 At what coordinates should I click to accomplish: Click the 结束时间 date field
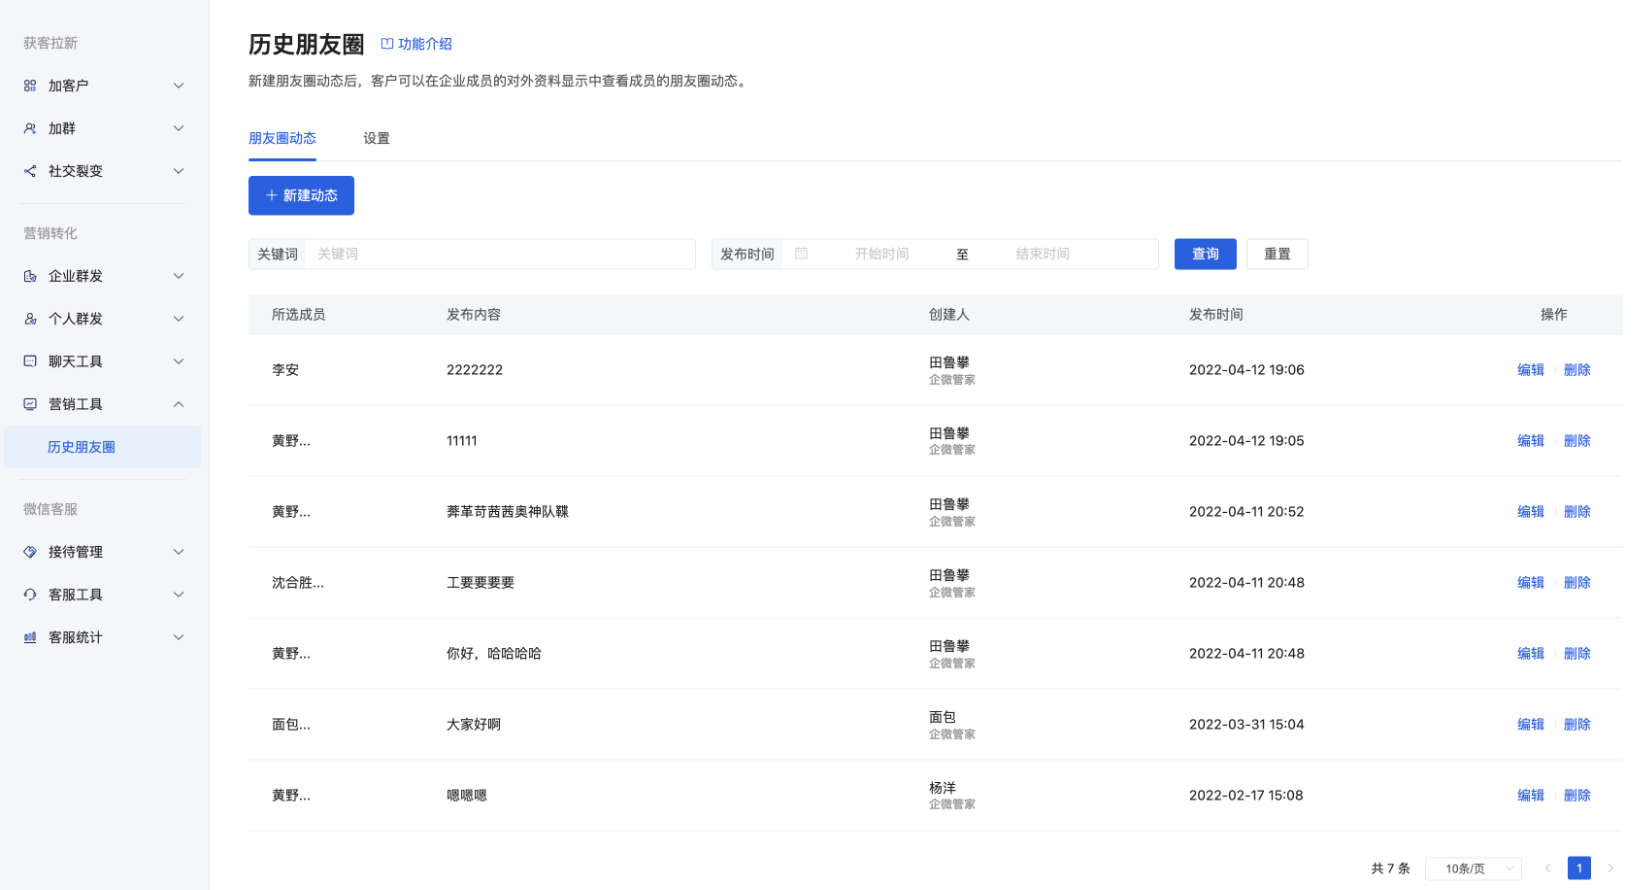(1043, 254)
